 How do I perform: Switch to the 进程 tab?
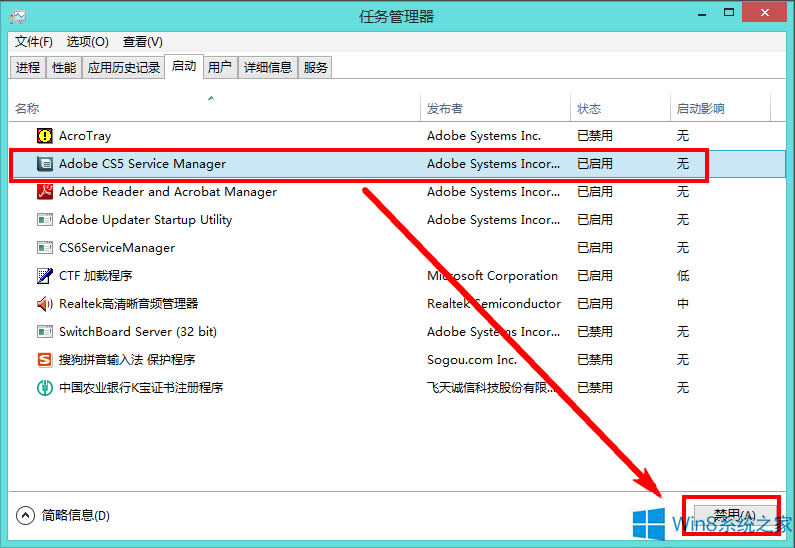(28, 67)
